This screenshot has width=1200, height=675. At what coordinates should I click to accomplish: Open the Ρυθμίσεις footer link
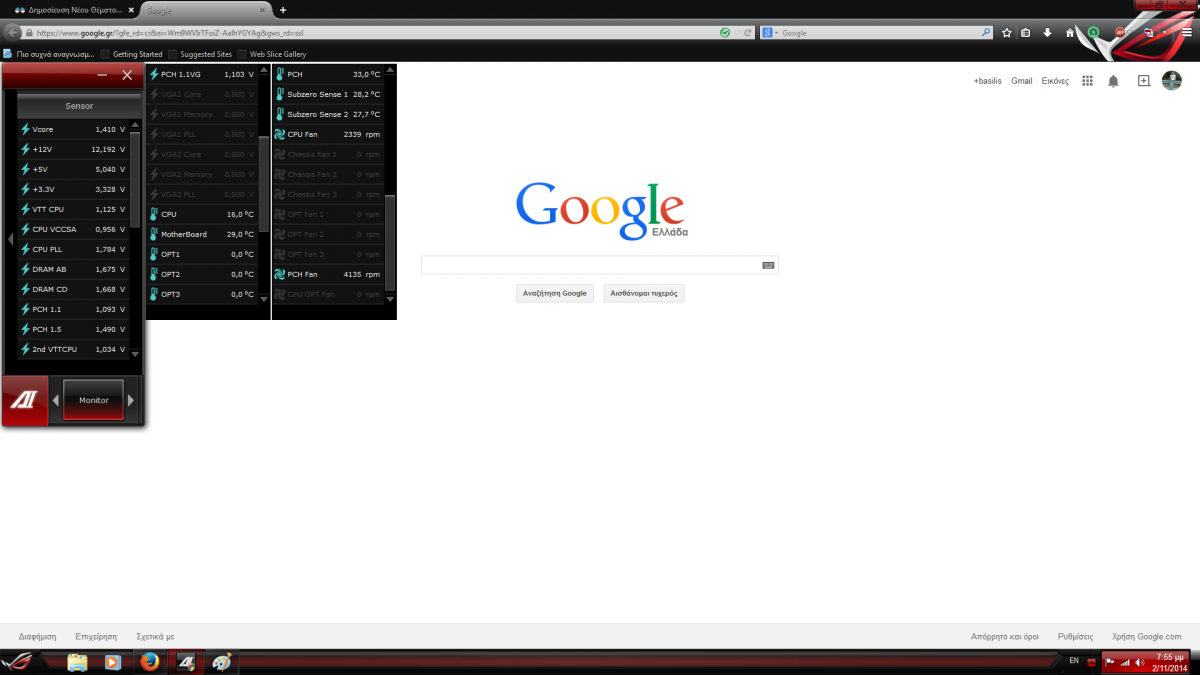(x=1077, y=636)
